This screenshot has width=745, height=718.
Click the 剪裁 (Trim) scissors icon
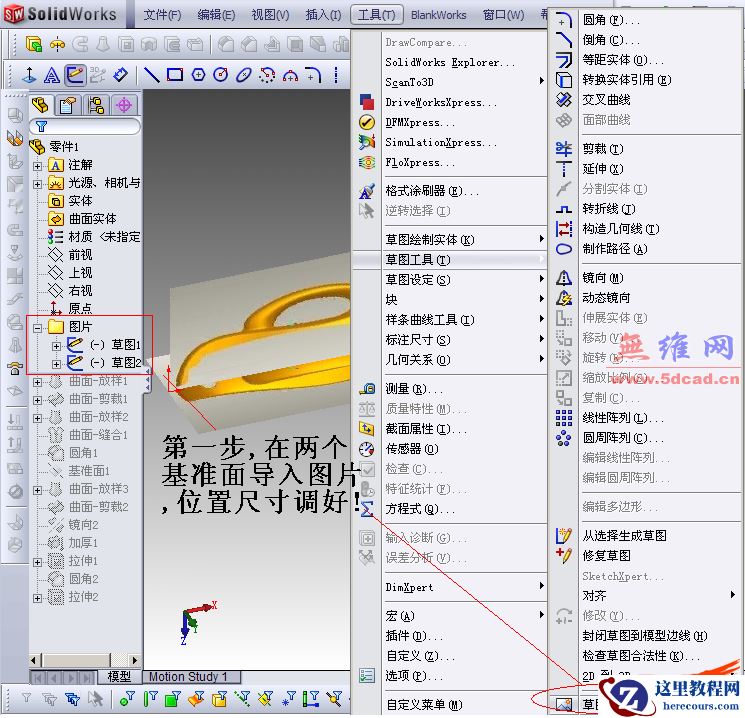[x=564, y=149]
